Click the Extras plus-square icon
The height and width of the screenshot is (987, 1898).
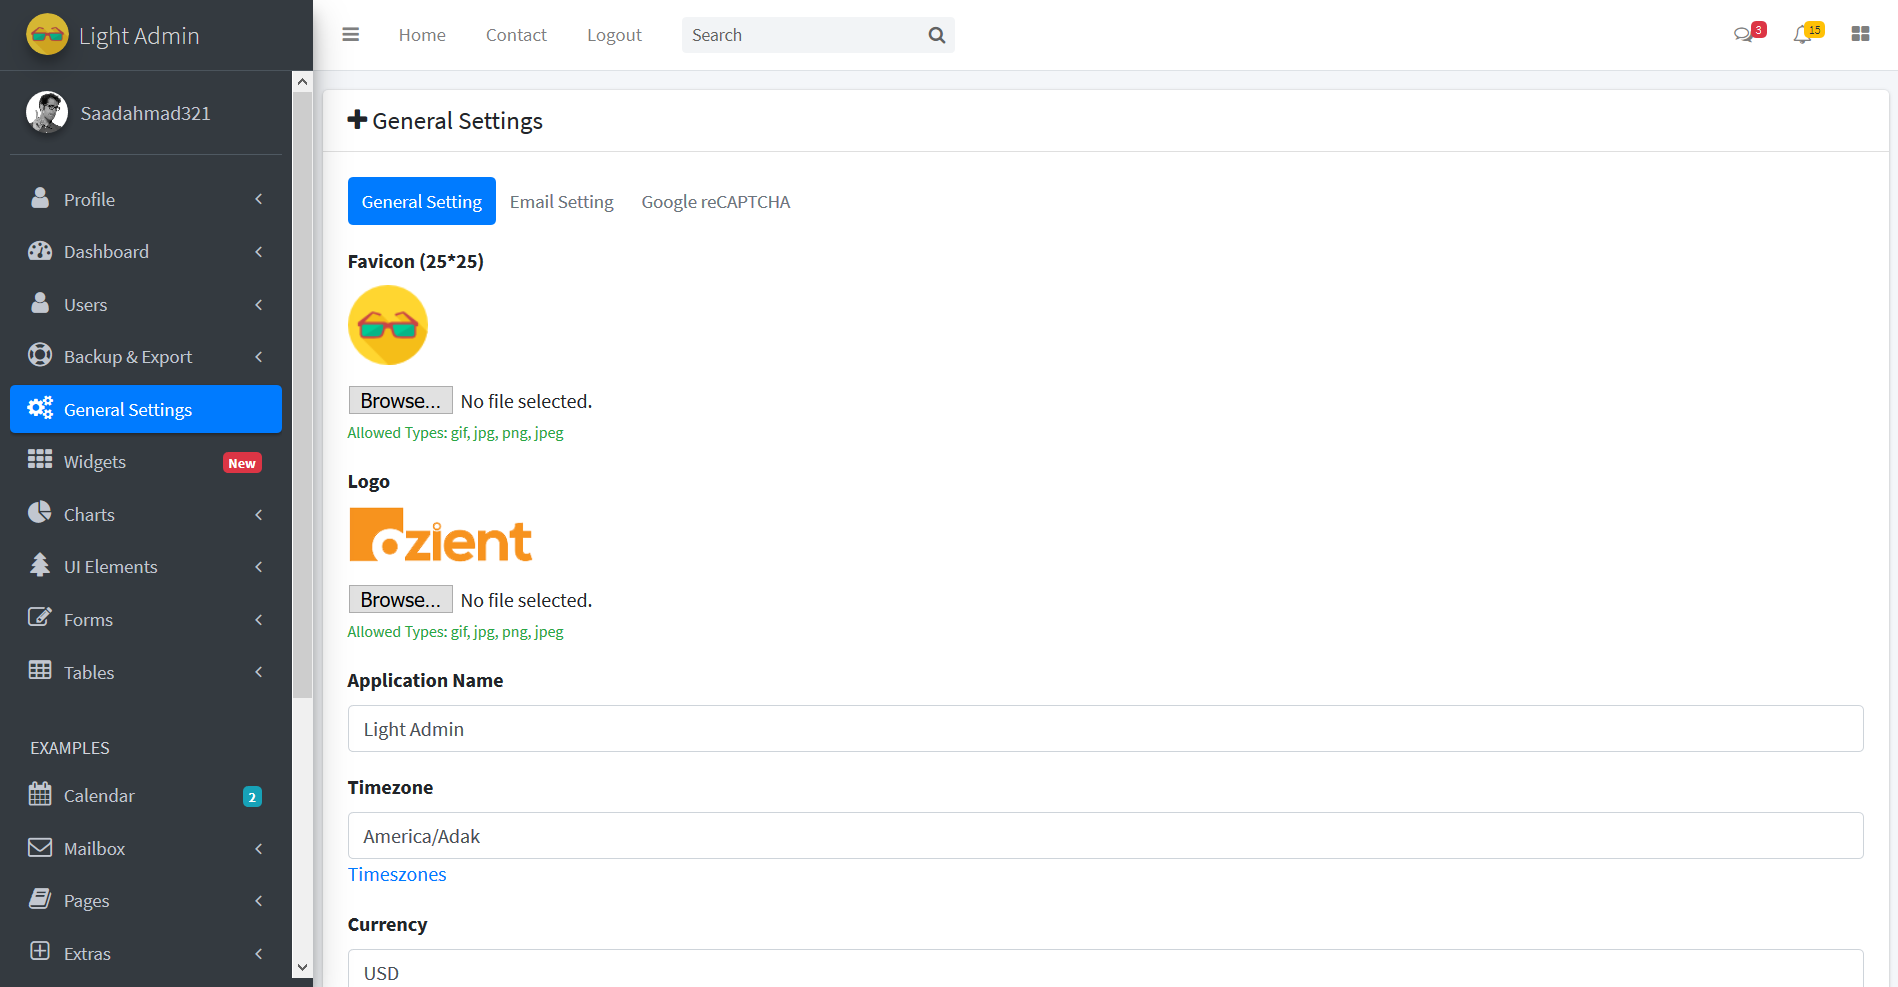pyautogui.click(x=40, y=951)
